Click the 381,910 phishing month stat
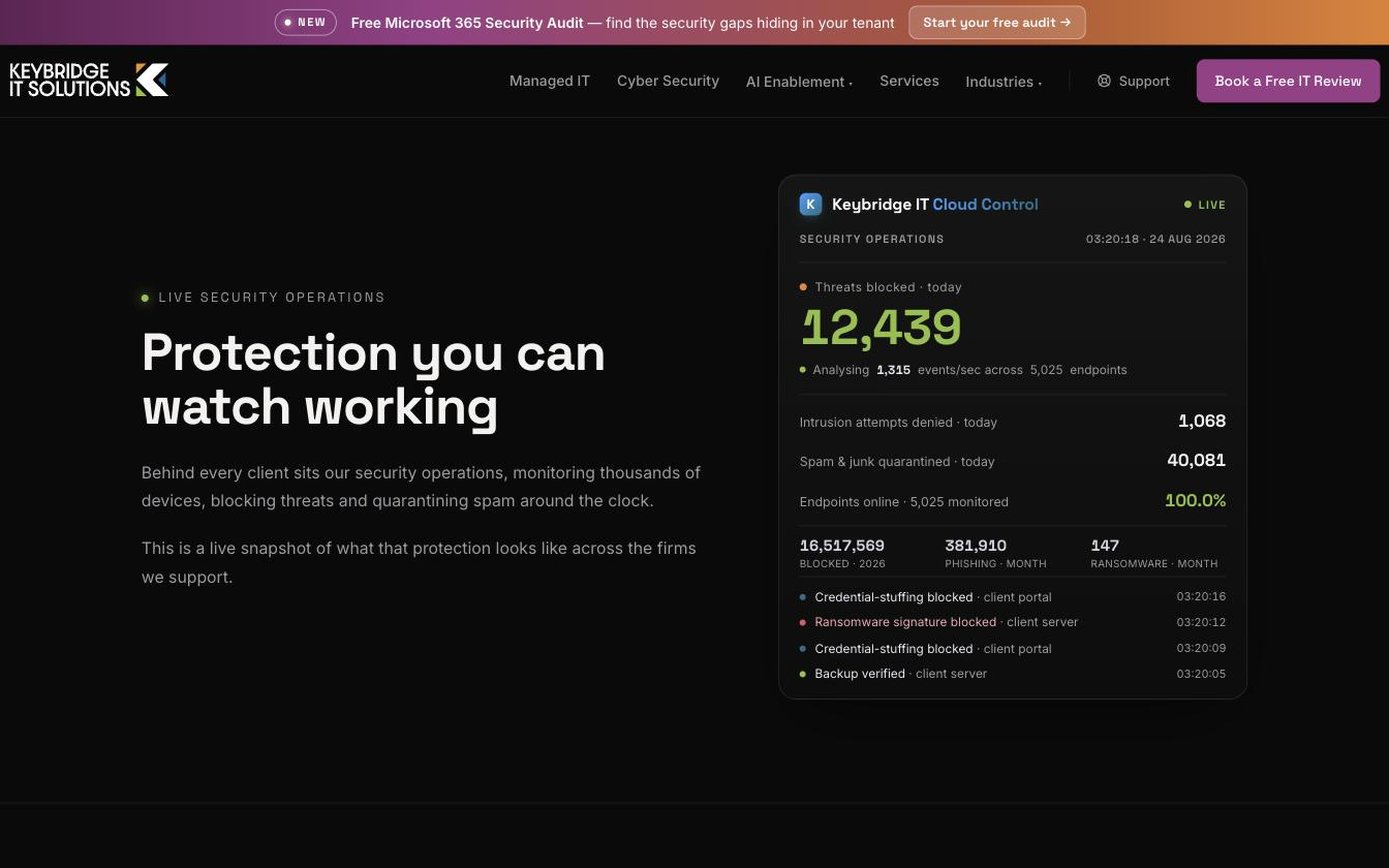 996,553
